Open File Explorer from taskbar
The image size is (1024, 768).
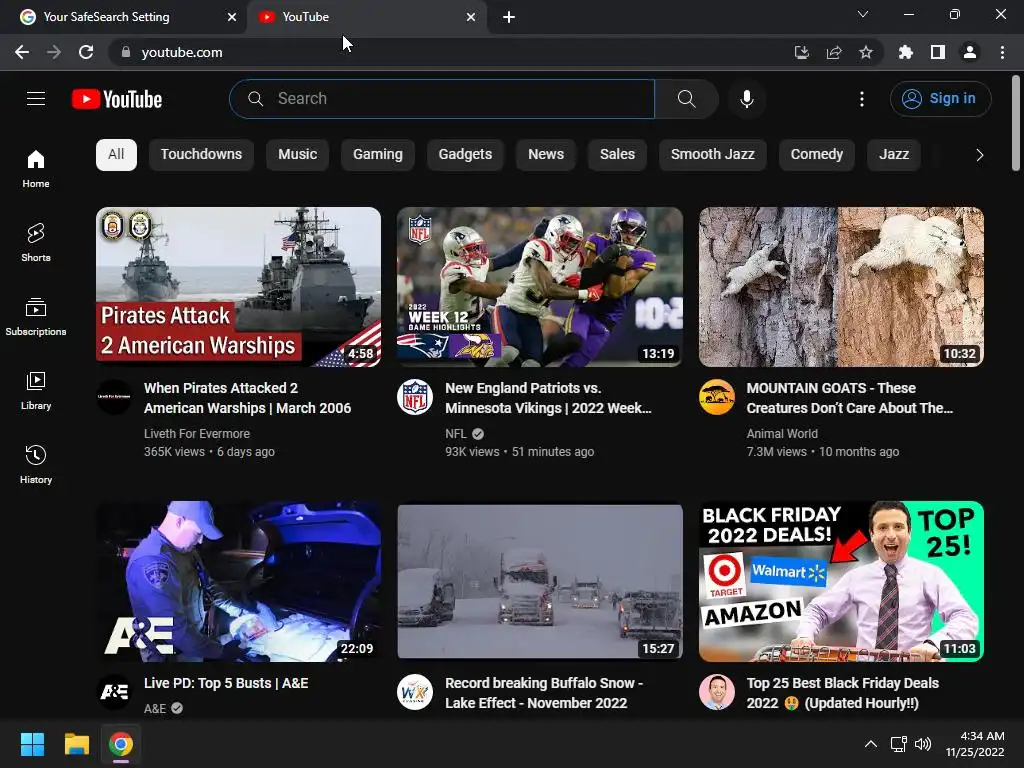click(x=76, y=744)
